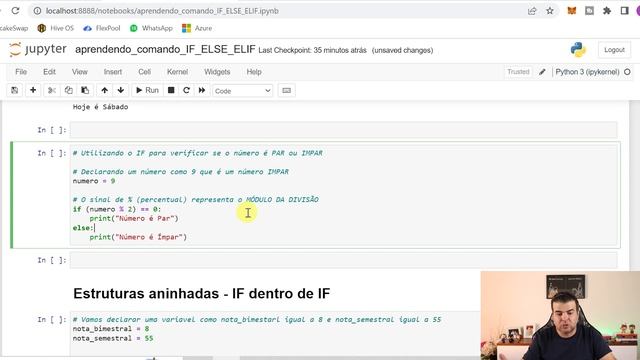This screenshot has height=360, width=640.
Task: Copy selected cells icon
Action: (x=69, y=90)
